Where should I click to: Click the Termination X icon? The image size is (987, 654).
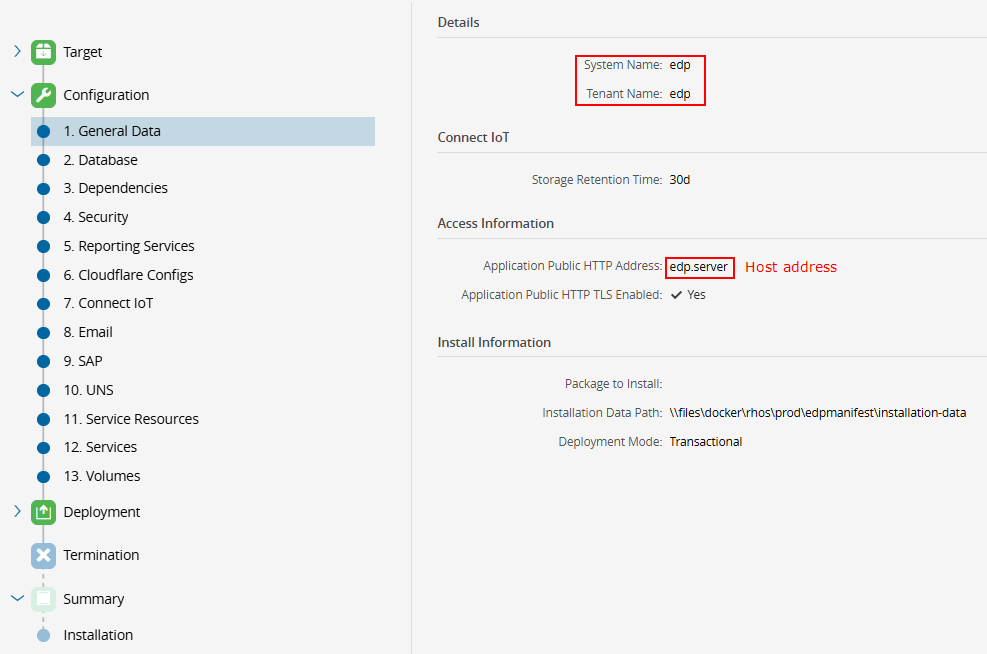click(43, 555)
